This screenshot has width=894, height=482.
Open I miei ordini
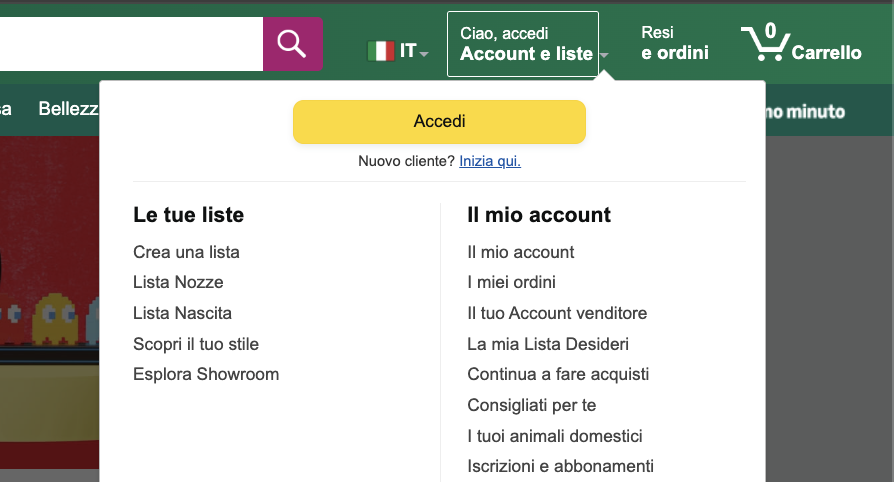point(511,282)
